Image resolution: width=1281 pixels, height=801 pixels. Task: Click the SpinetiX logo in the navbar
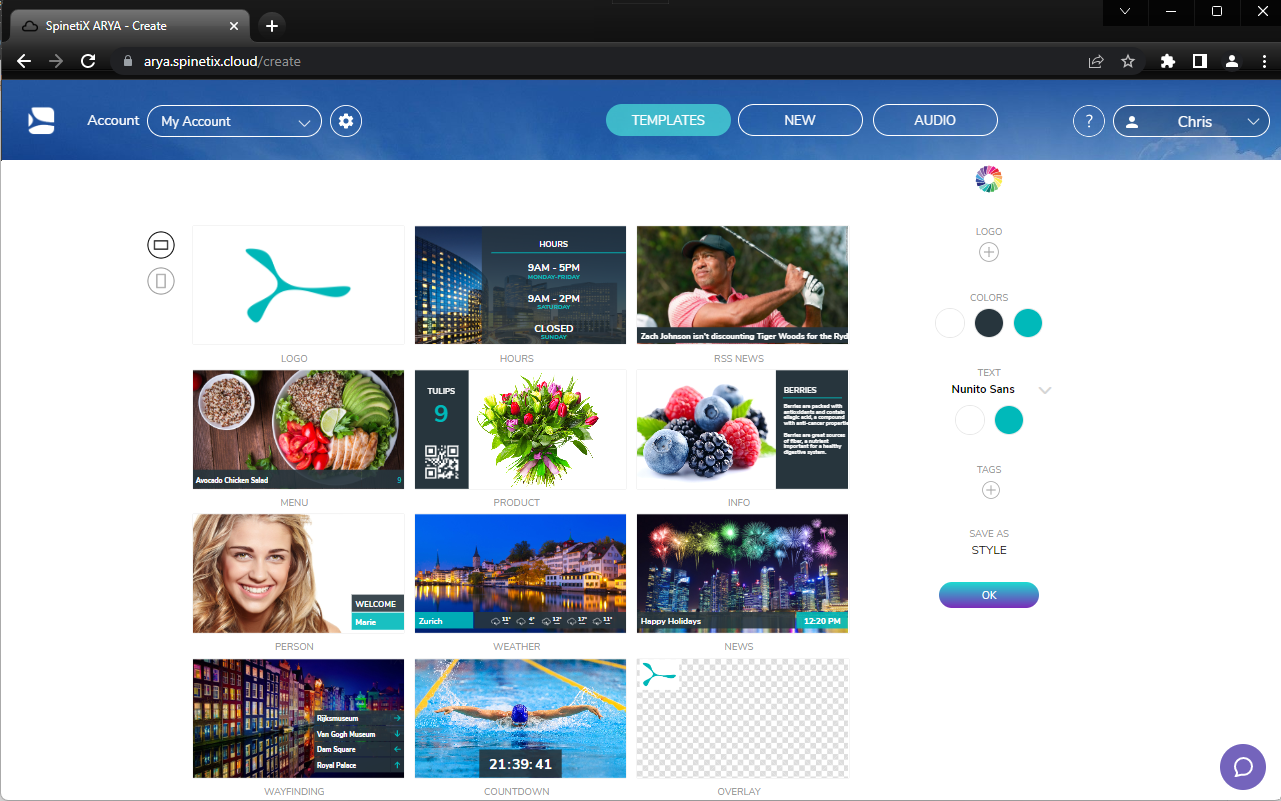pyautogui.click(x=41, y=120)
